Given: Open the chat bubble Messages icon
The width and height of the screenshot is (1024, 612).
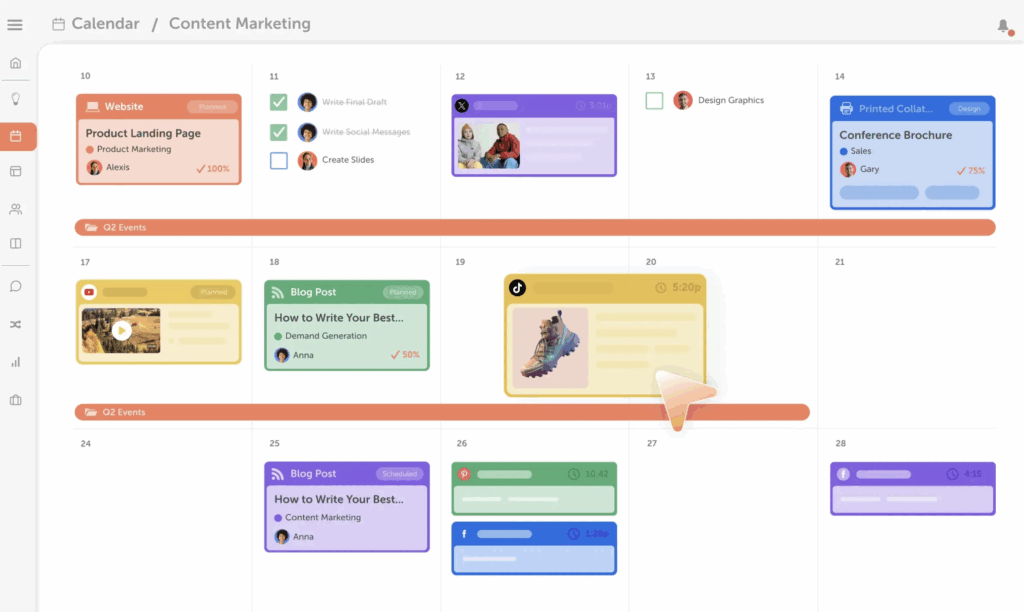Looking at the screenshot, I should [x=15, y=286].
